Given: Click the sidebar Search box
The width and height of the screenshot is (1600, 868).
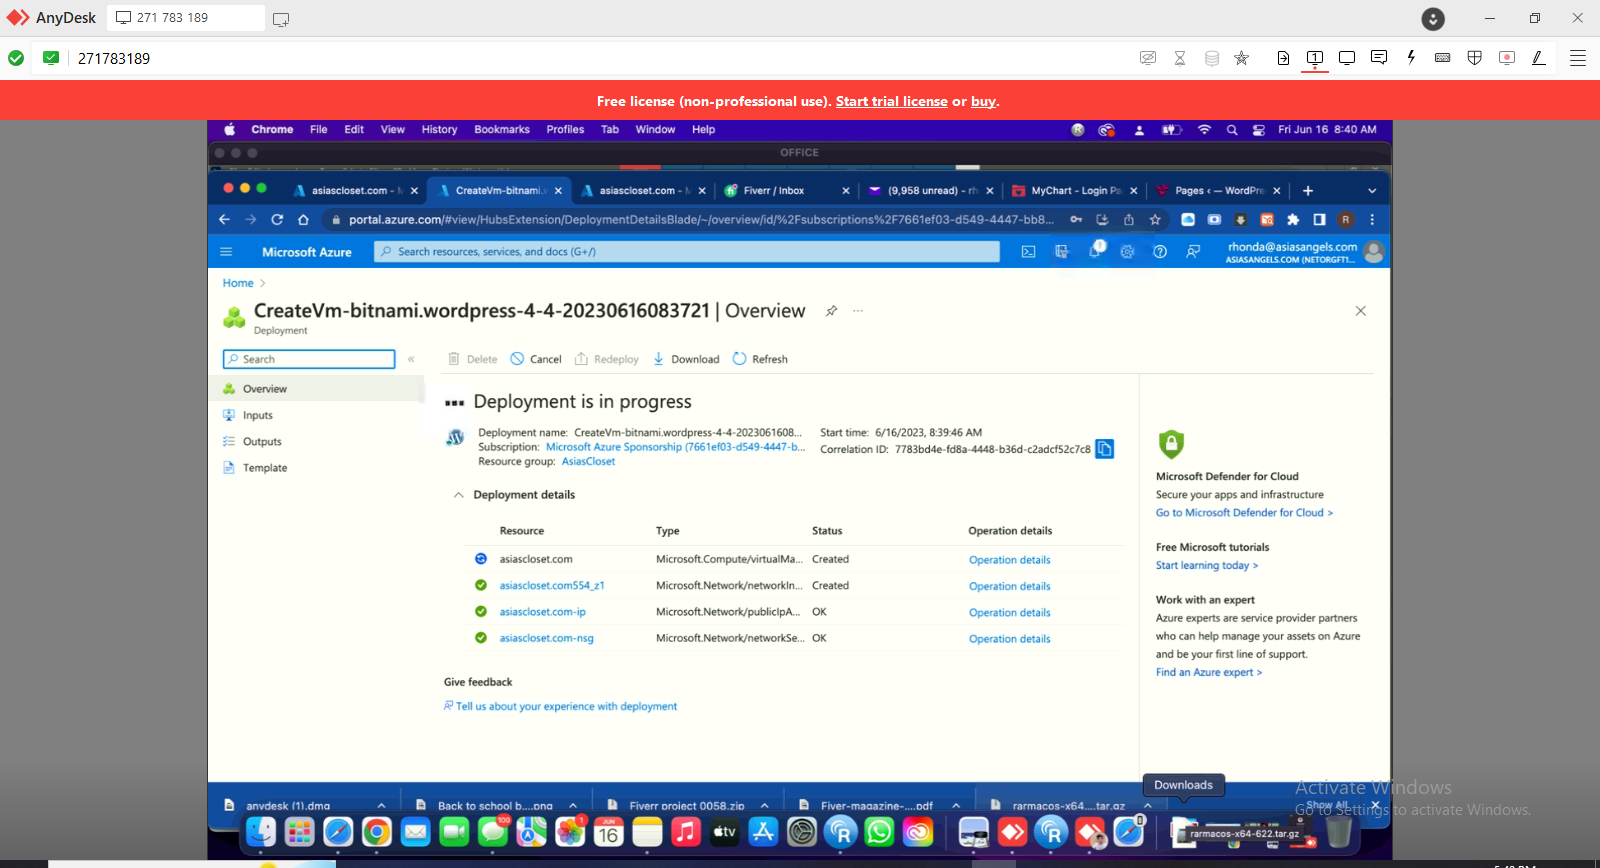Looking at the screenshot, I should pos(309,359).
